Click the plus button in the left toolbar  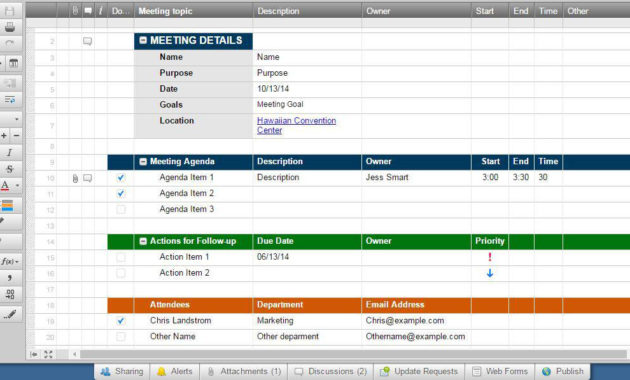(4, 136)
